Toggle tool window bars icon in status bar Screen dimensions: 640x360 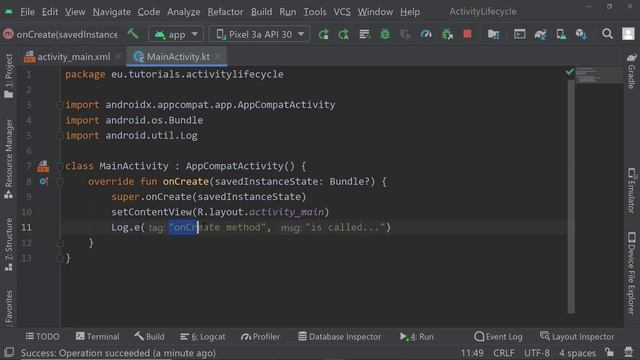(x=9, y=352)
